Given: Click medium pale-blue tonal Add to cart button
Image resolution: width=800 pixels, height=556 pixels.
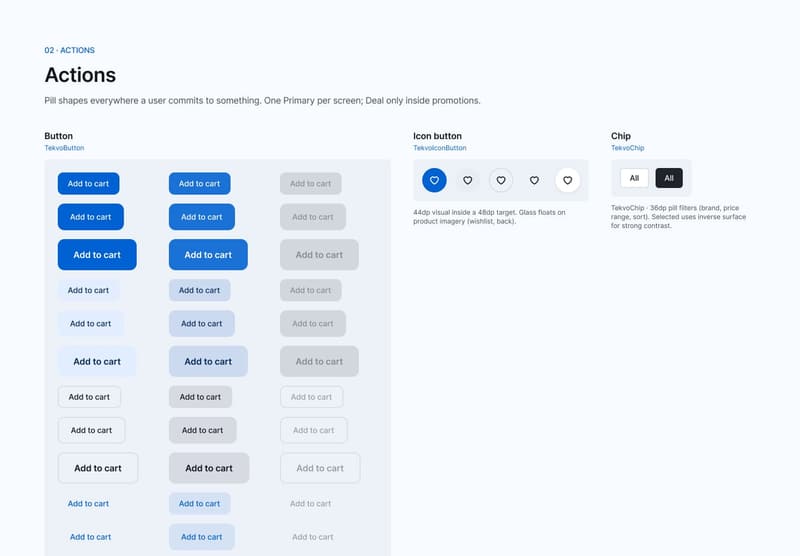Looking at the screenshot, I should coord(90,323).
